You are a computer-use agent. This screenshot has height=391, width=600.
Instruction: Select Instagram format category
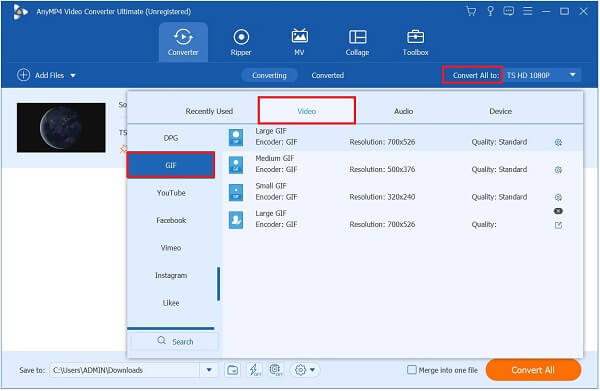tap(171, 275)
